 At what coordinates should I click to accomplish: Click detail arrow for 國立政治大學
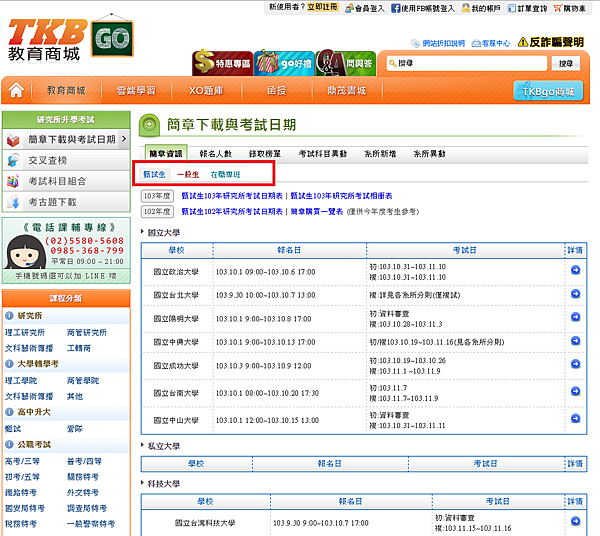pyautogui.click(x=575, y=270)
